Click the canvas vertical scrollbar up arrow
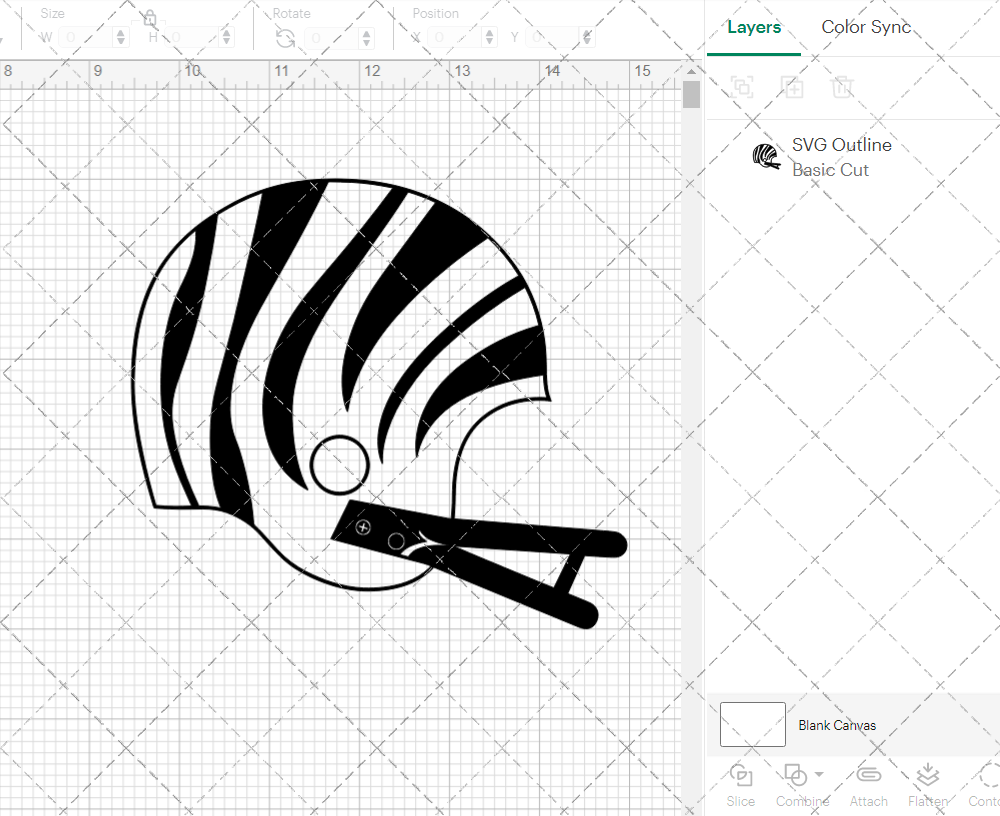Image resolution: width=1000 pixels, height=816 pixels. (x=691, y=73)
